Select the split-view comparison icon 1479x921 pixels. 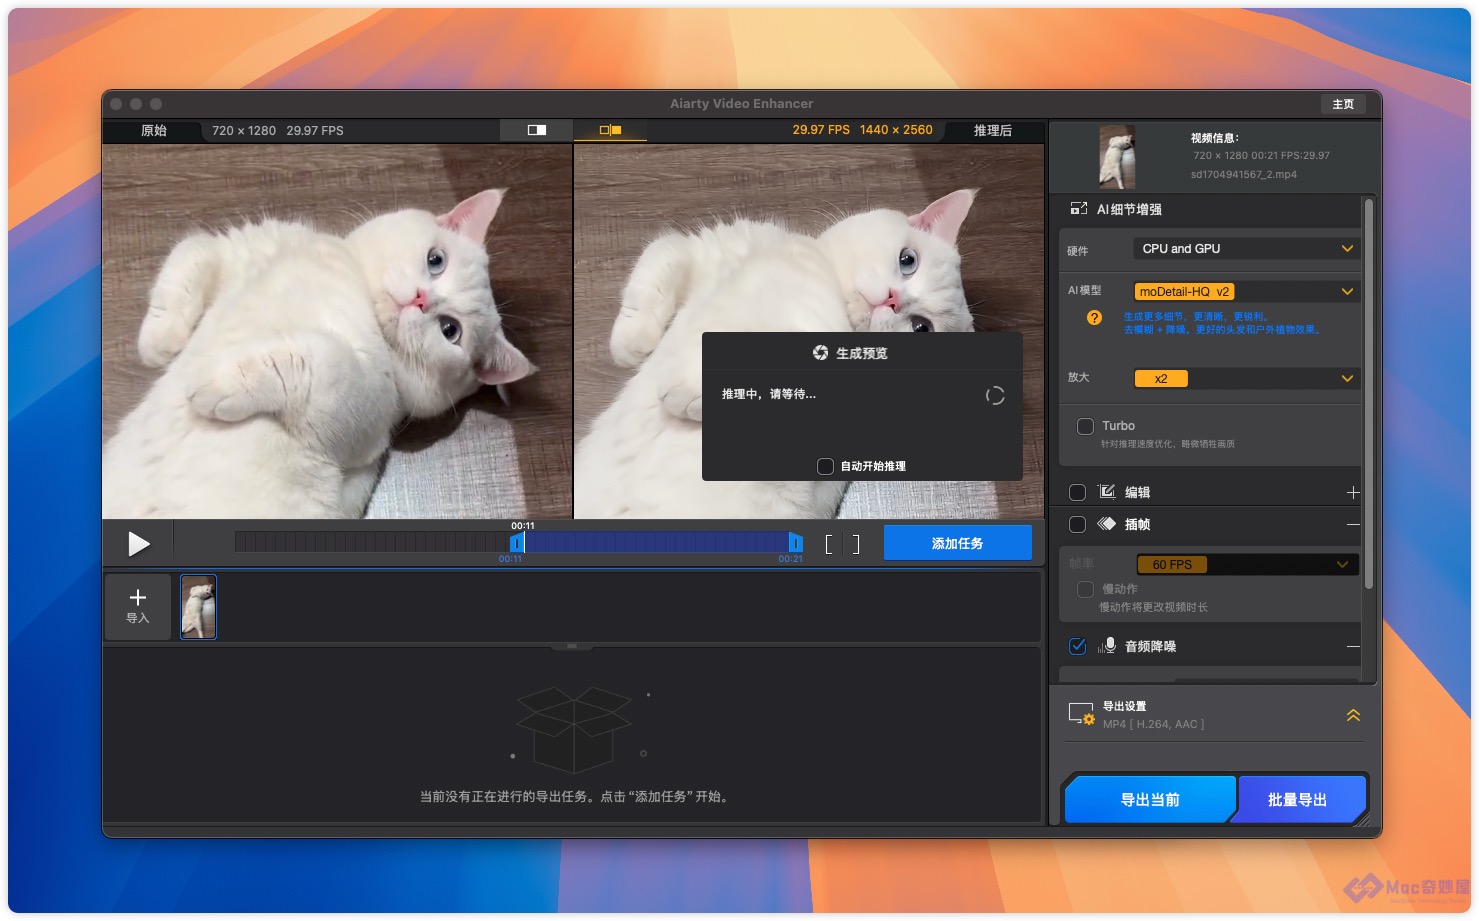tap(537, 130)
